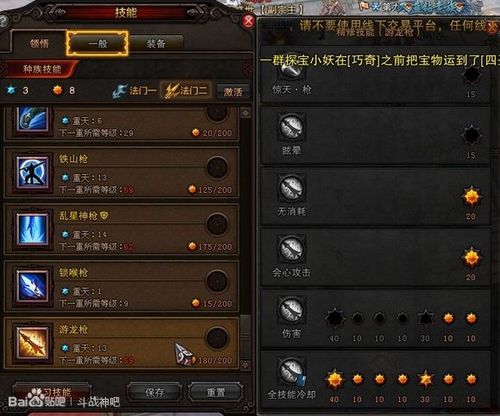Screen dimensions: 500x416
Task: Click the 保存 button
Action: click(154, 392)
